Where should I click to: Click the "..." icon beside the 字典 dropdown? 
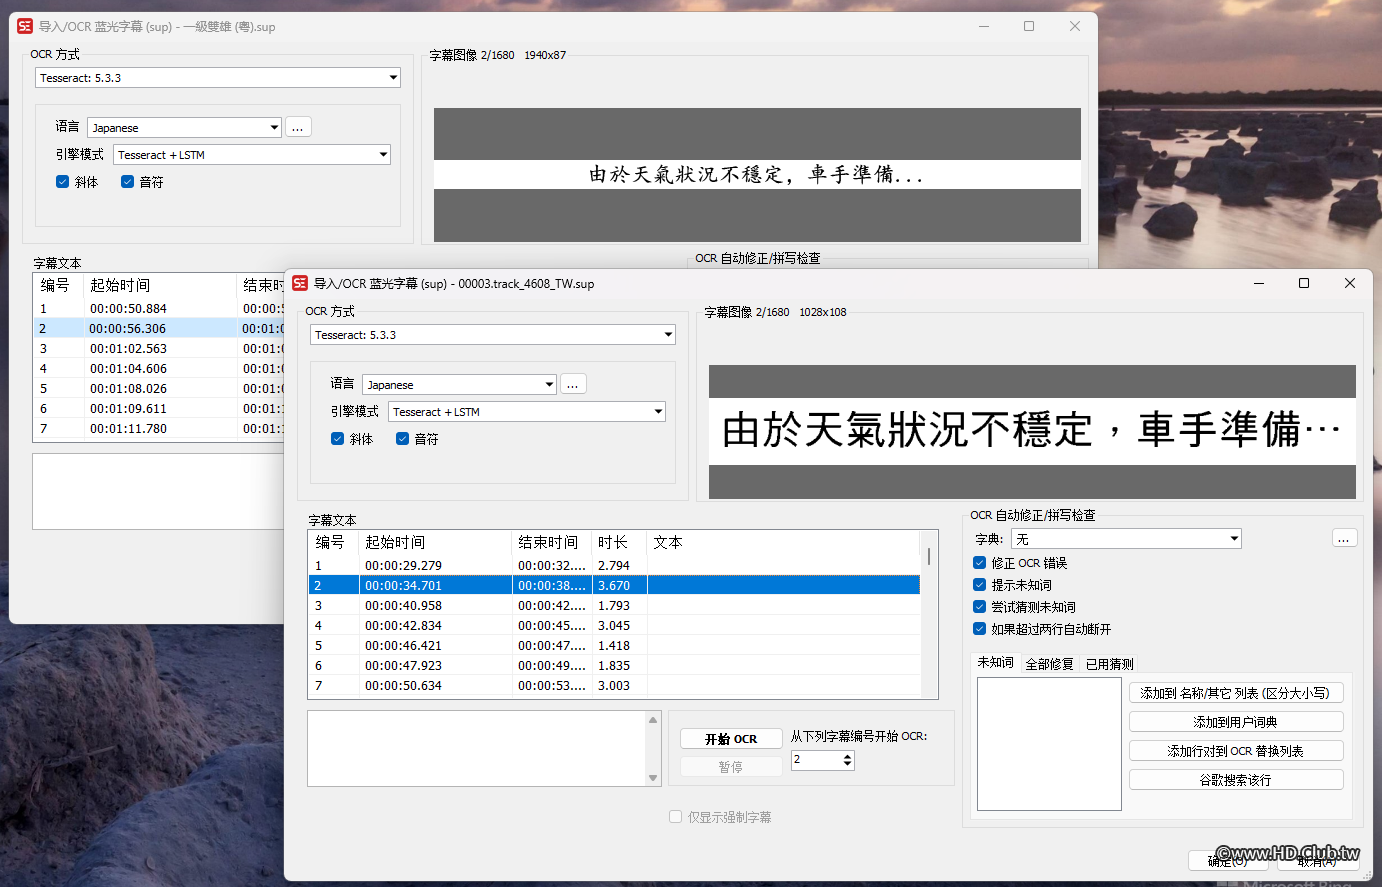(x=1344, y=538)
